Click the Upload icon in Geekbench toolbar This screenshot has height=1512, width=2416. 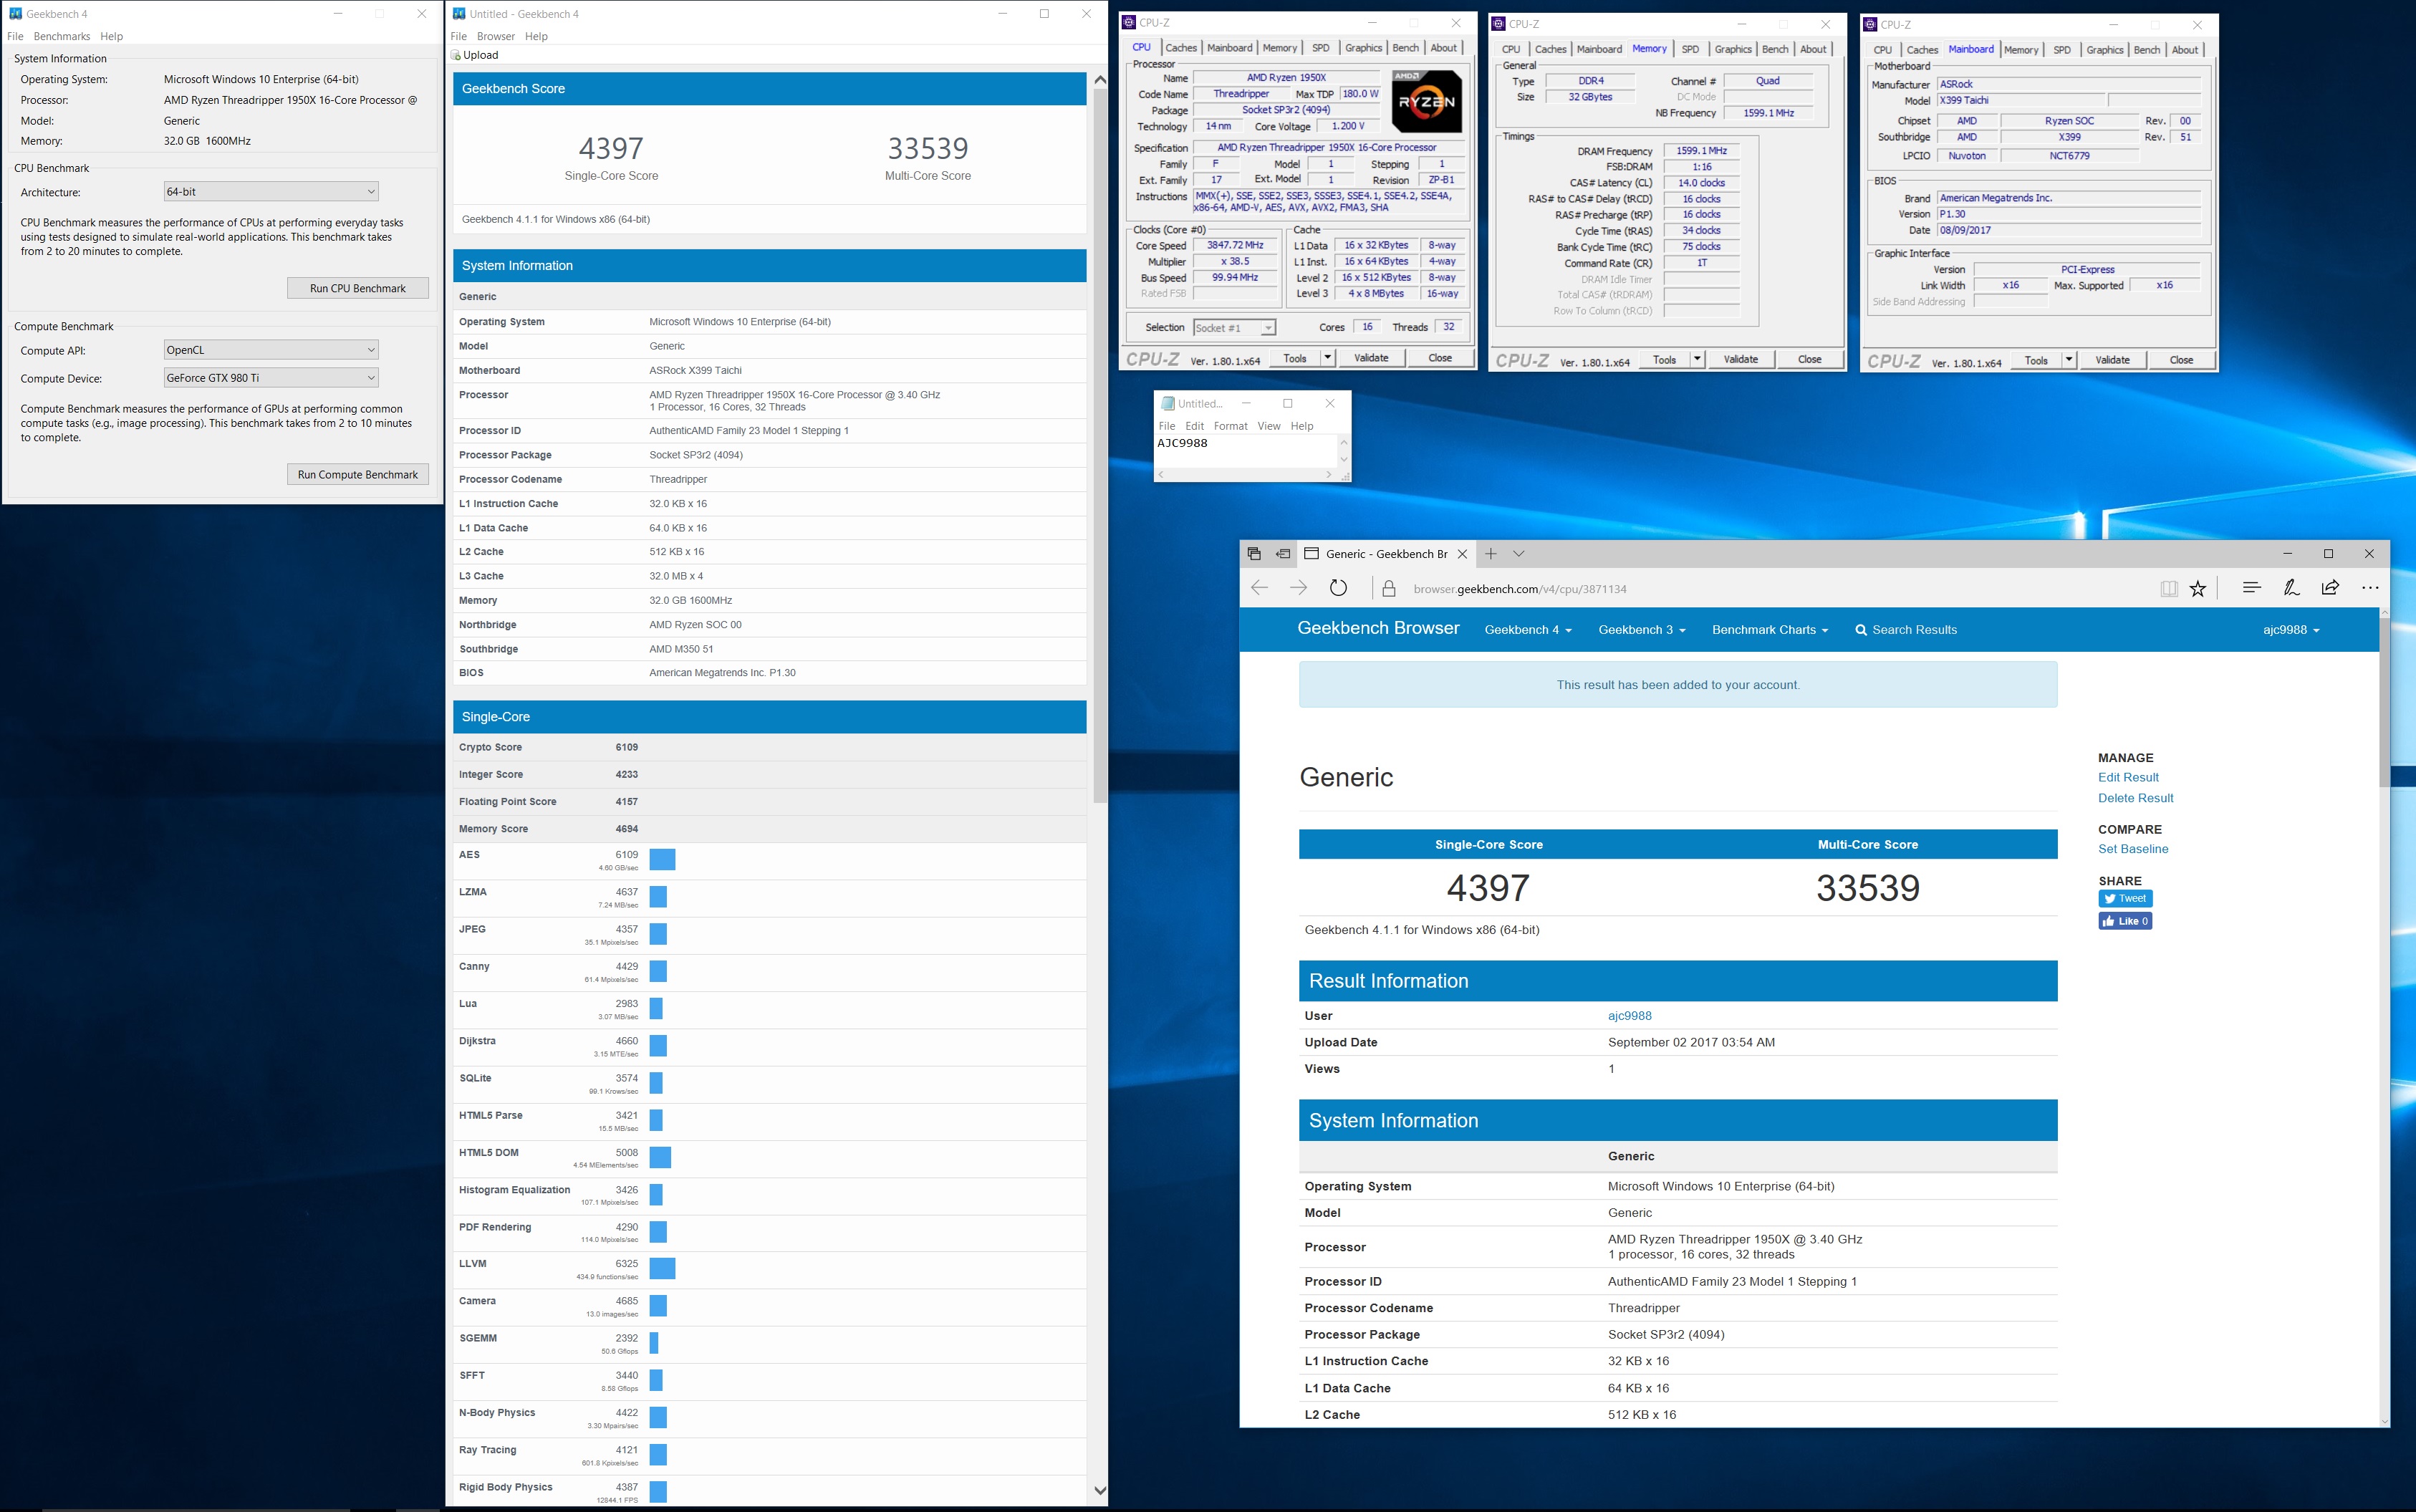[456, 55]
